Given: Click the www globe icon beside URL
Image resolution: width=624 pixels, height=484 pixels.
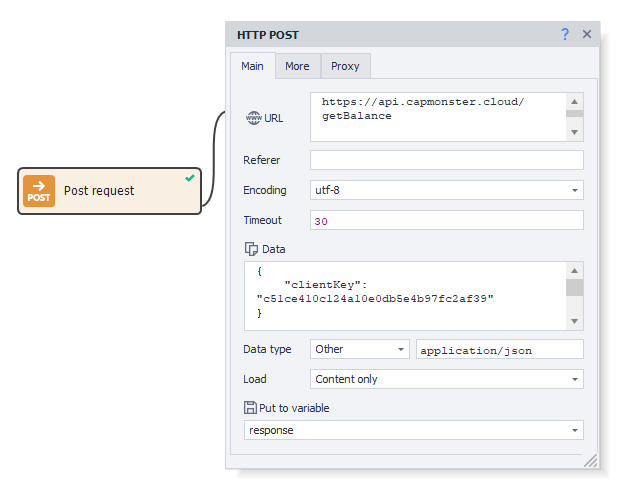Looking at the screenshot, I should [253, 118].
